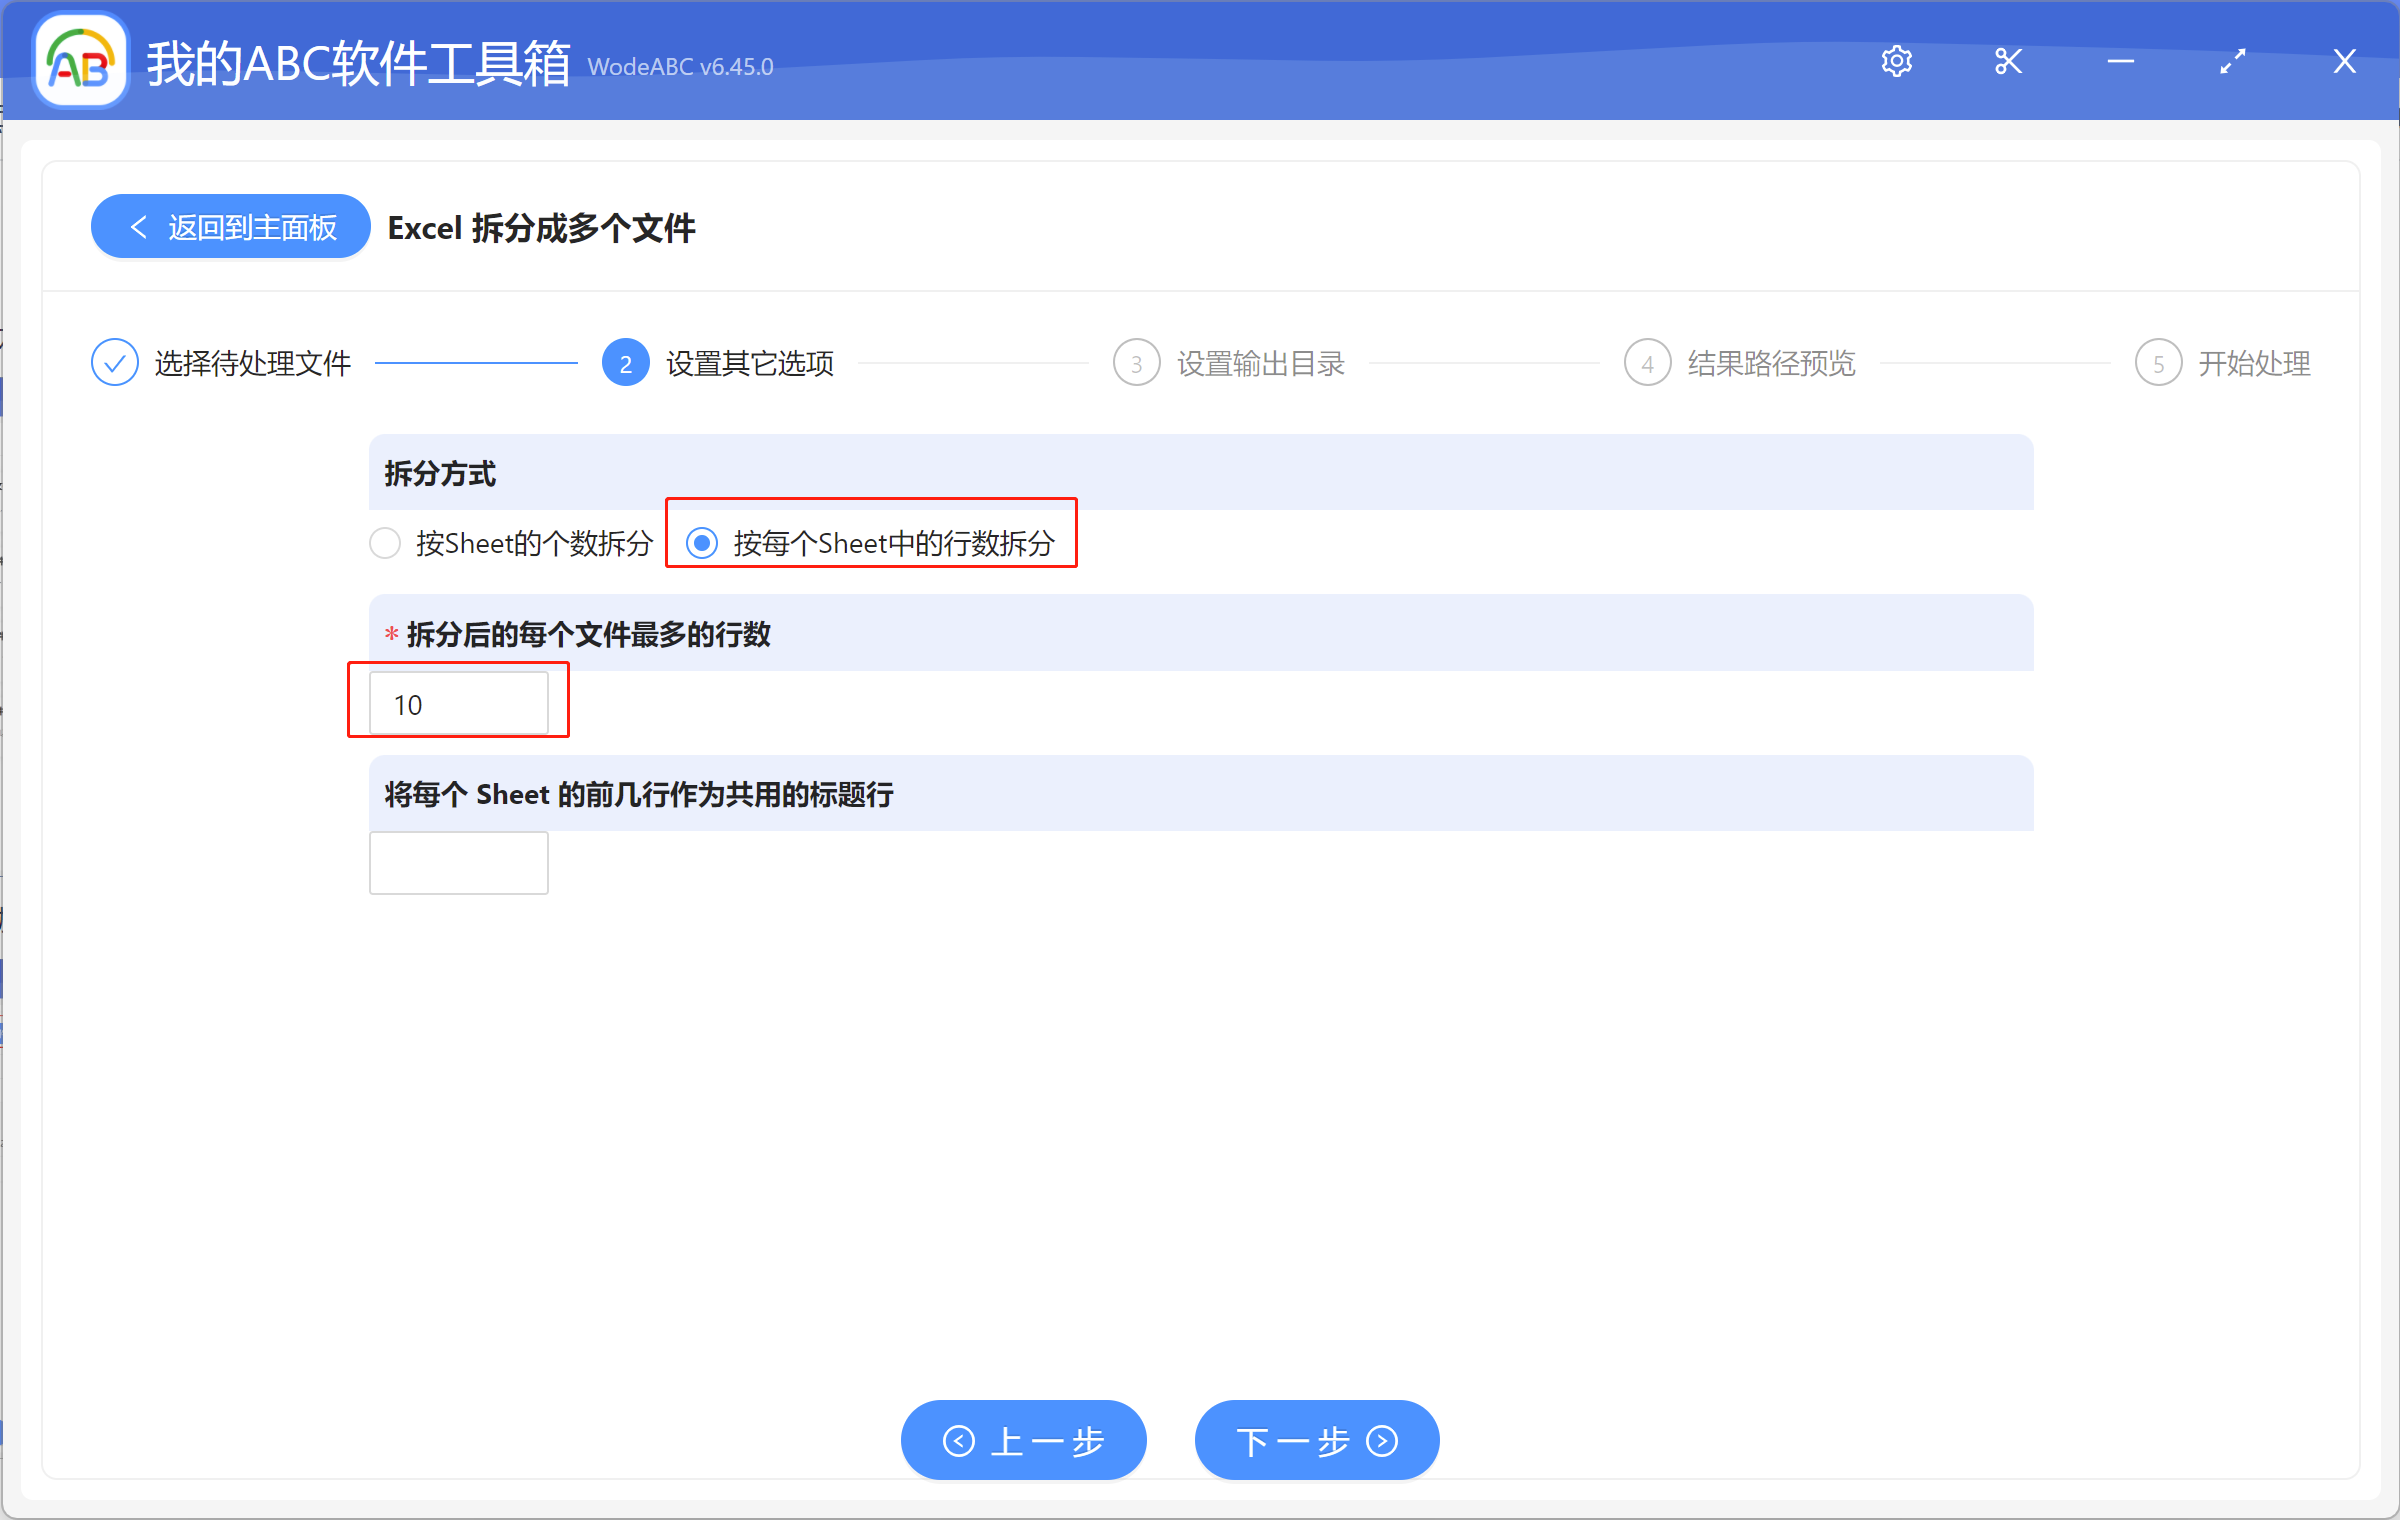
Task: Select the 按Sheet的个数拆分 radio option
Action: point(385,543)
